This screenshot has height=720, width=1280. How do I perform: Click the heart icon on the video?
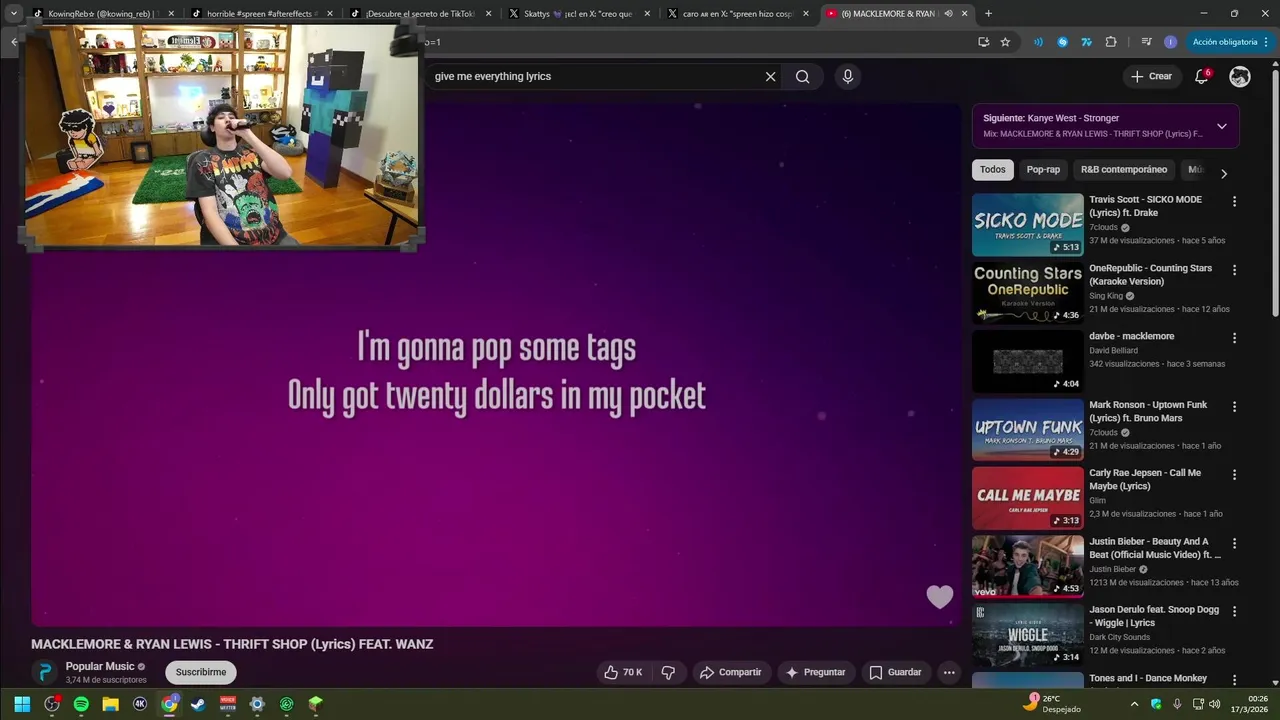[940, 597]
